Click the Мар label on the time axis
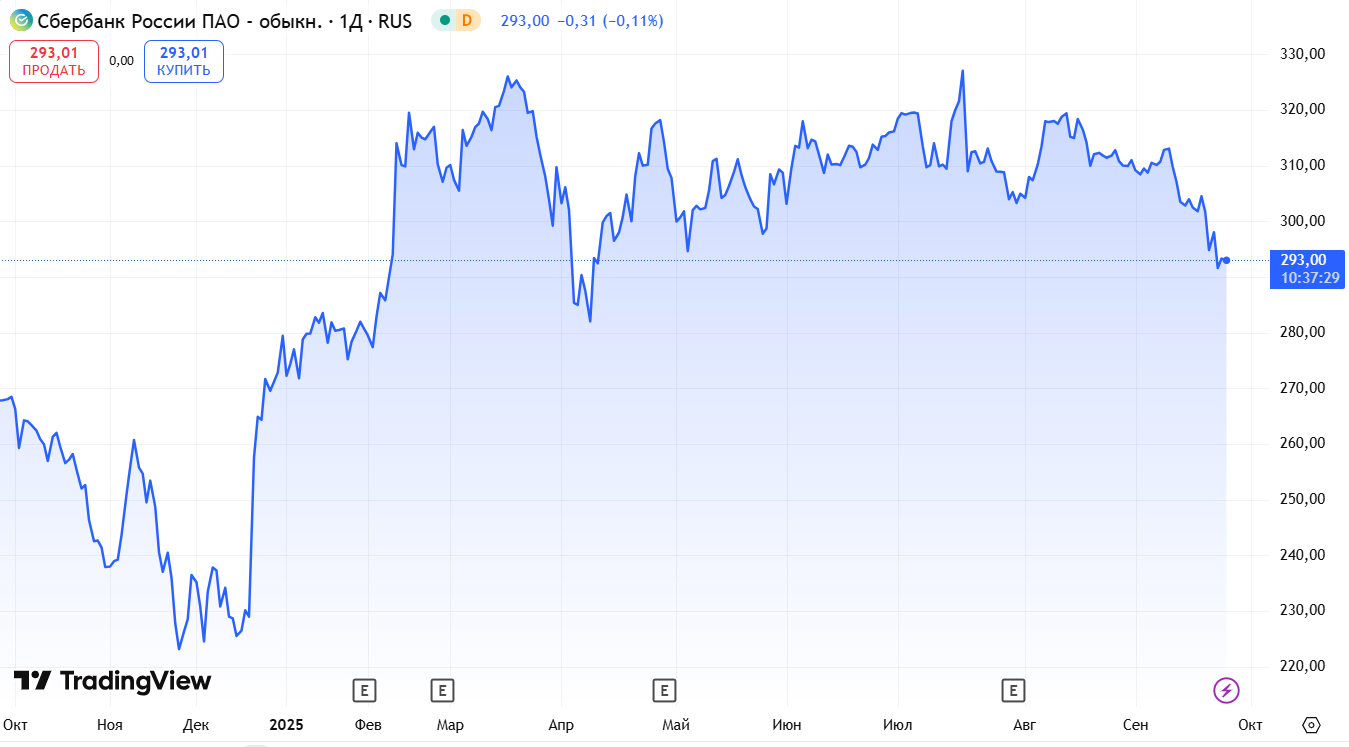1349x747 pixels. [x=450, y=725]
